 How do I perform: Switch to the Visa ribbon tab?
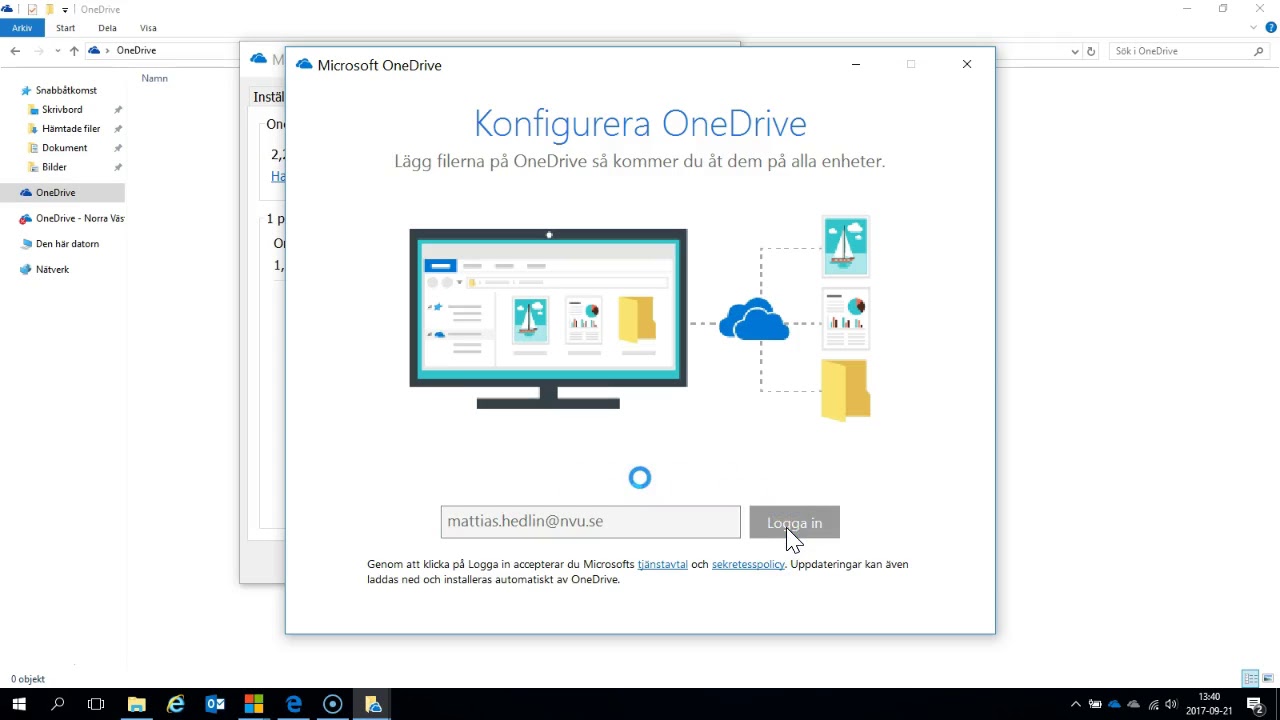pyautogui.click(x=148, y=28)
